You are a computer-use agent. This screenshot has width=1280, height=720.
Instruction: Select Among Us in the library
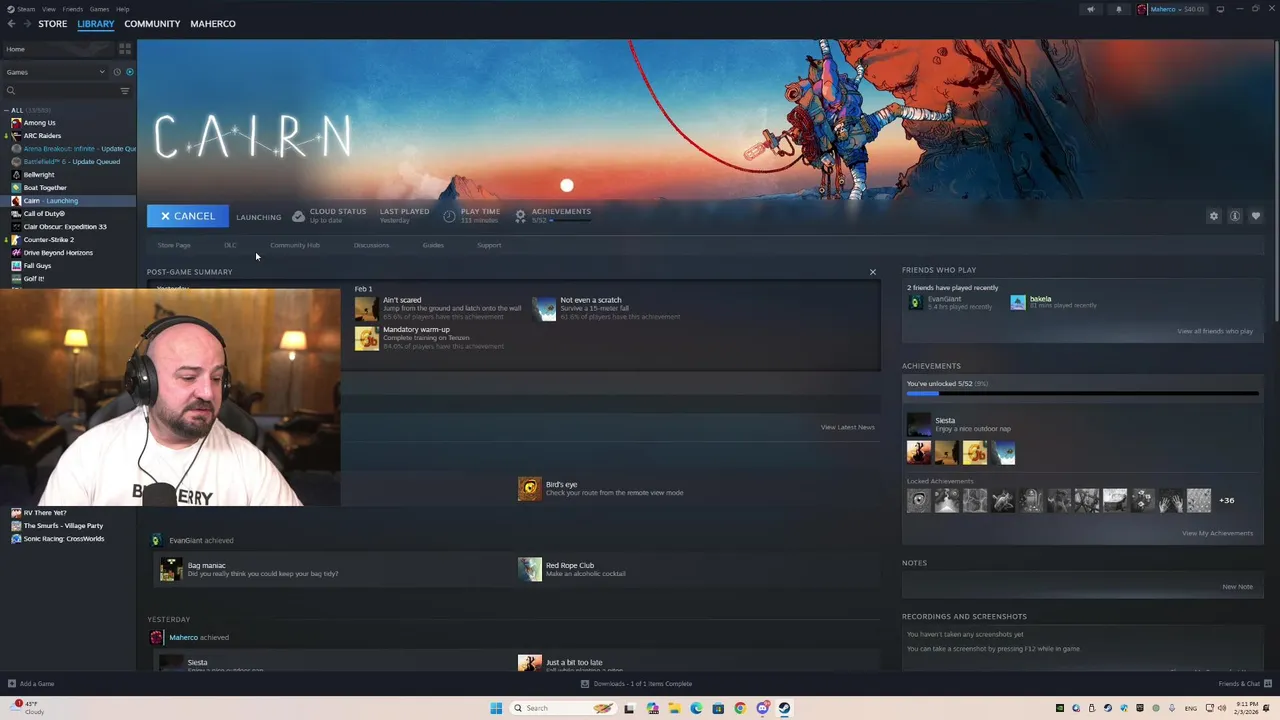pos(40,123)
